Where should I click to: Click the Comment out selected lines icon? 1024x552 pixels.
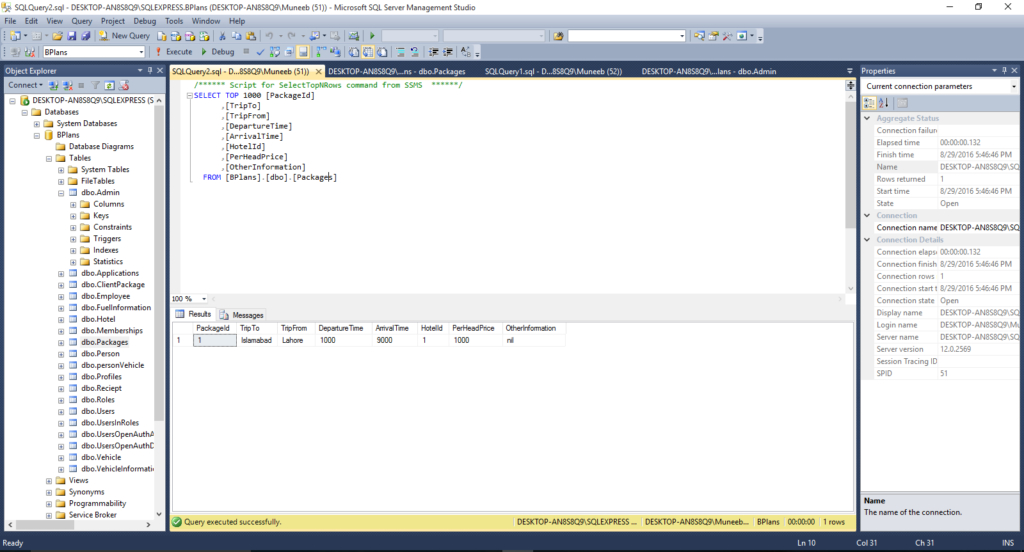click(x=400, y=52)
